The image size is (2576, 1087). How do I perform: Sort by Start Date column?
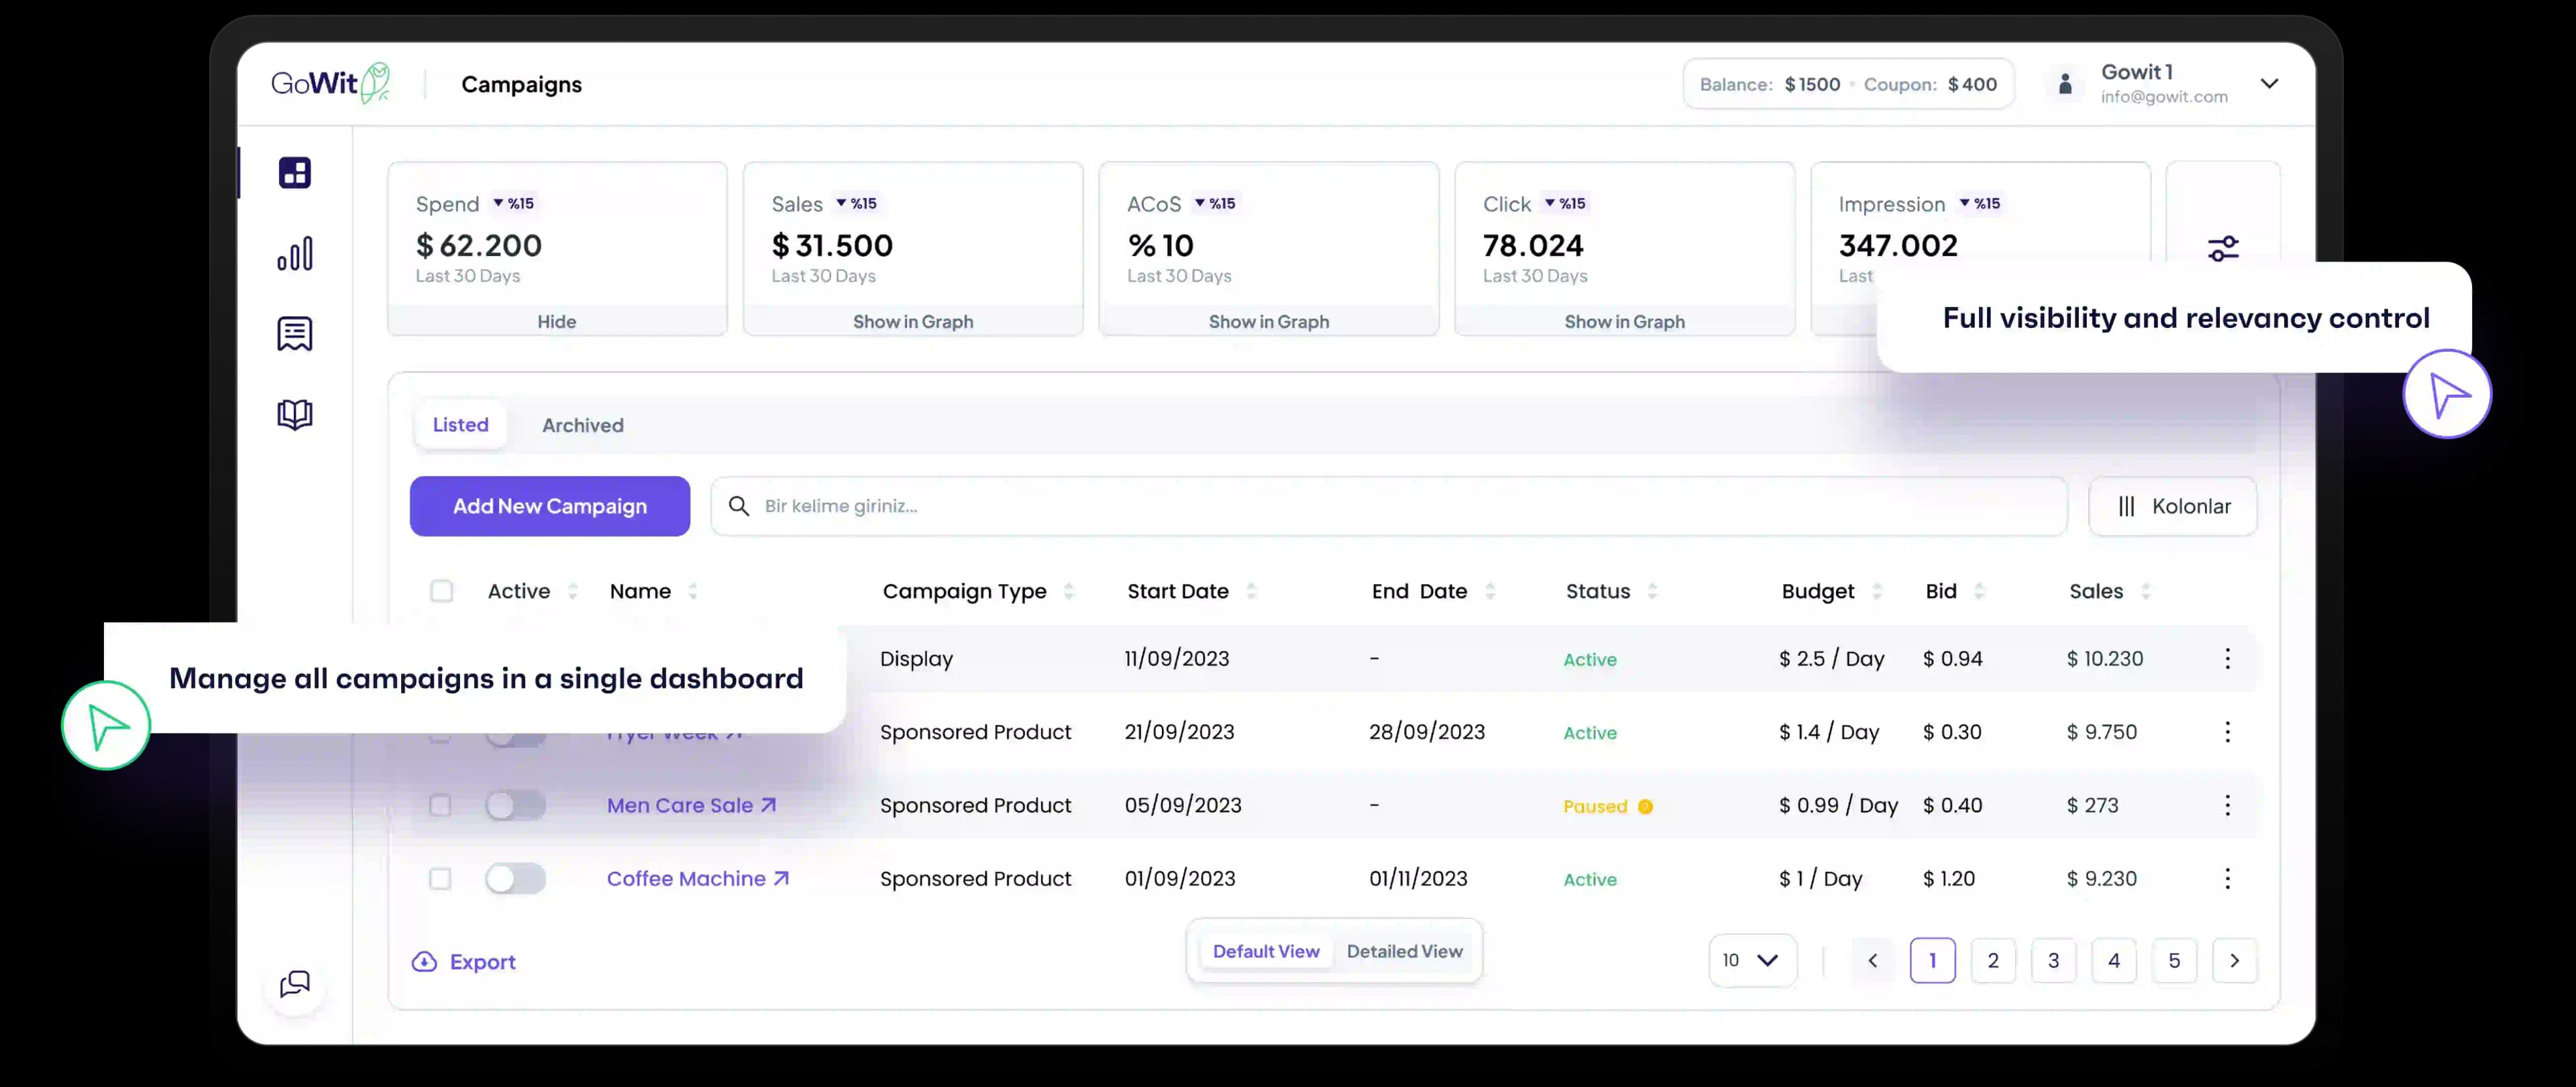click(x=1251, y=591)
